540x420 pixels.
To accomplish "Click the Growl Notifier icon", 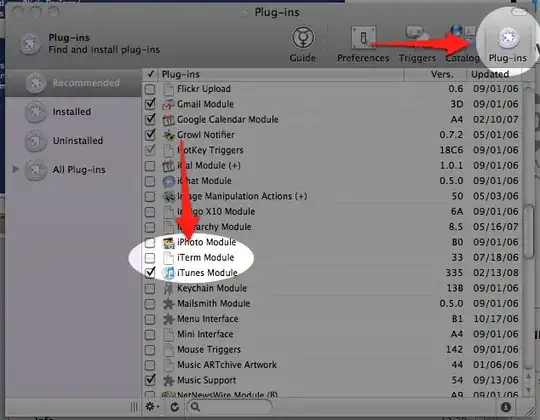I will [169, 135].
